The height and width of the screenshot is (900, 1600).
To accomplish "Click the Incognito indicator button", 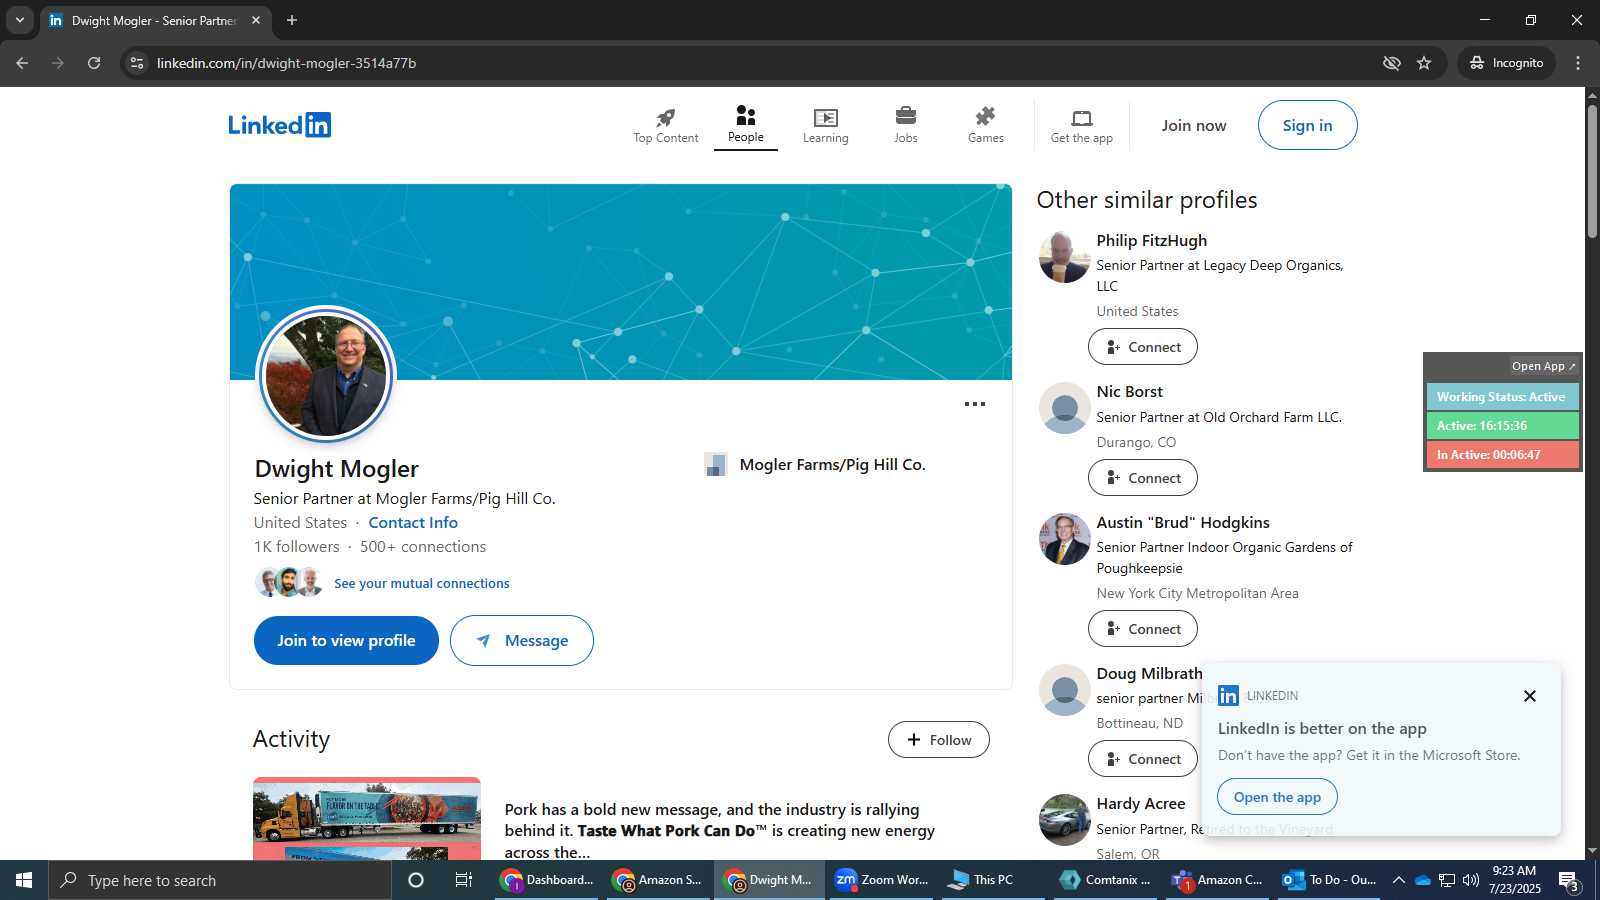I will pos(1506,63).
